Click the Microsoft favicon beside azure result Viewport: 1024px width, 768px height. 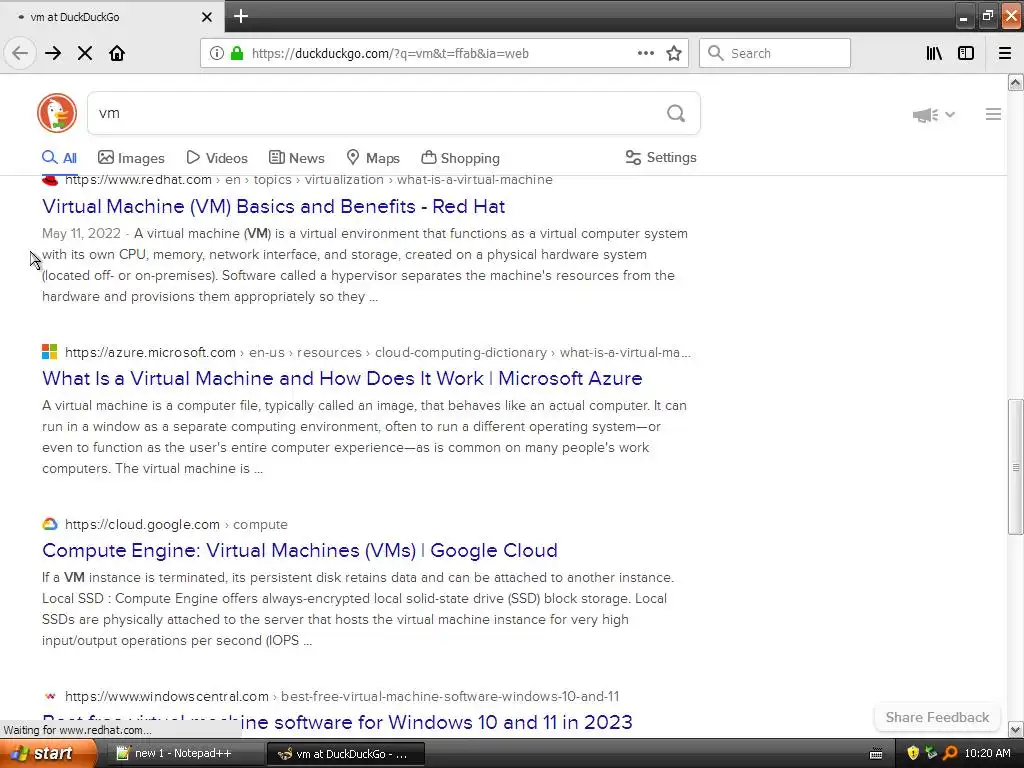click(x=50, y=352)
